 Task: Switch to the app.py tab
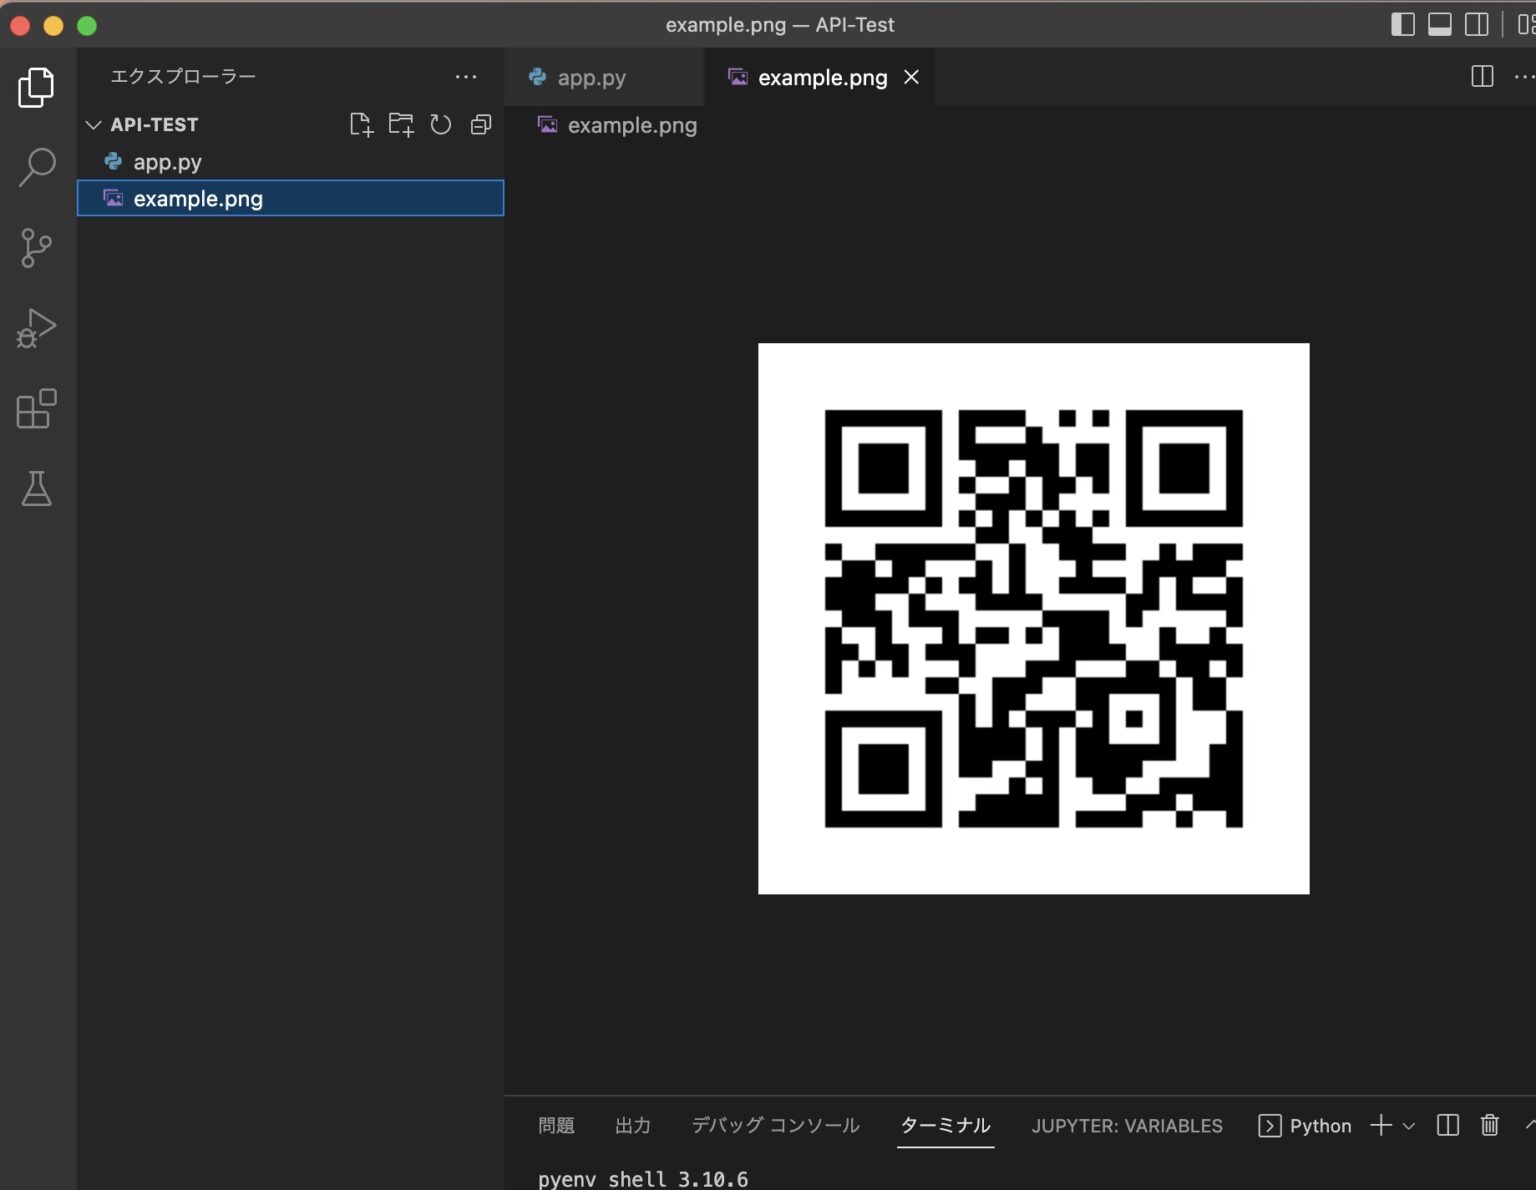click(x=591, y=77)
